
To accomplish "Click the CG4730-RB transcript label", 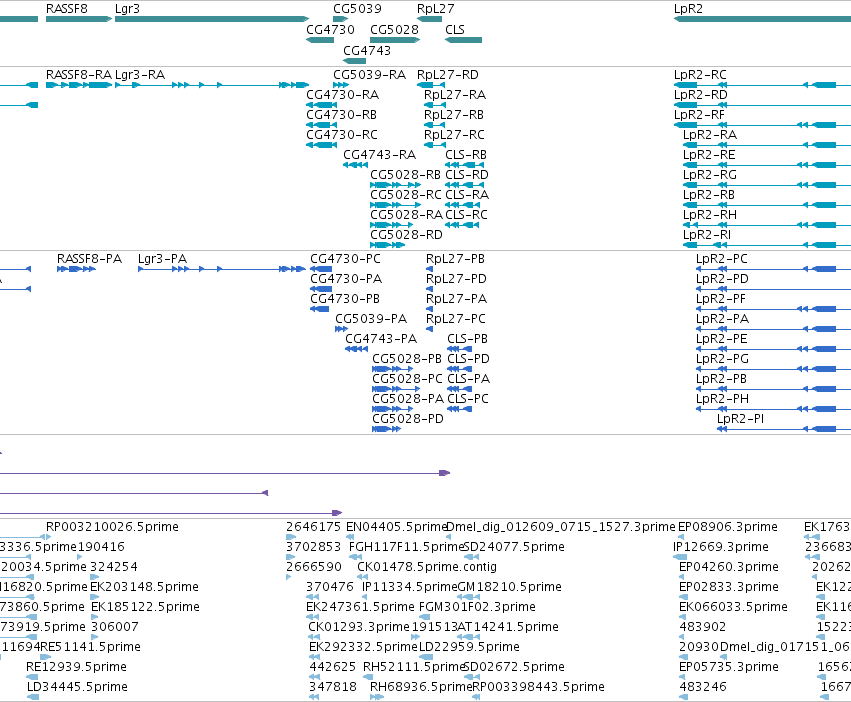I will 341,115.
